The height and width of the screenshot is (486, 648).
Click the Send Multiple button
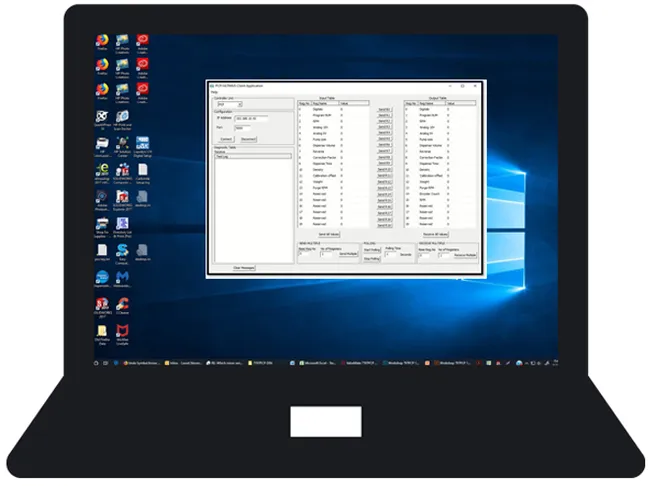click(346, 255)
